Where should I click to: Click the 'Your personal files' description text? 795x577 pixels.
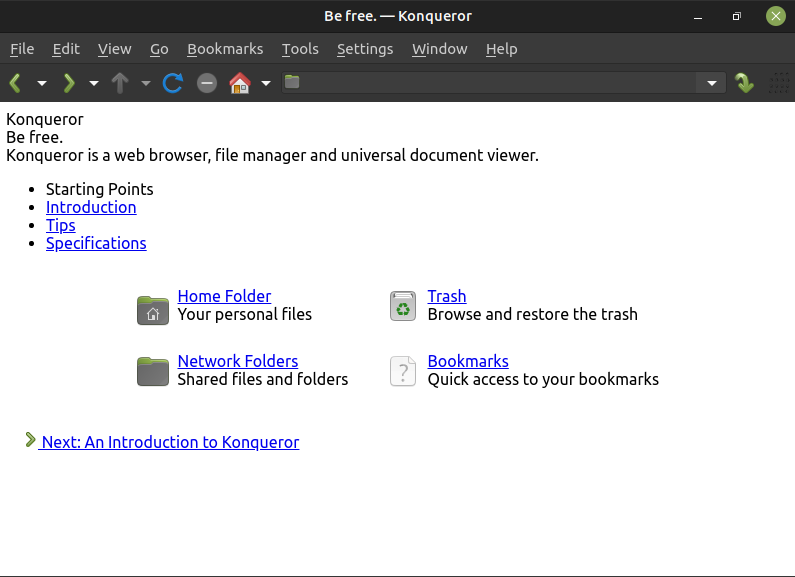pos(244,314)
